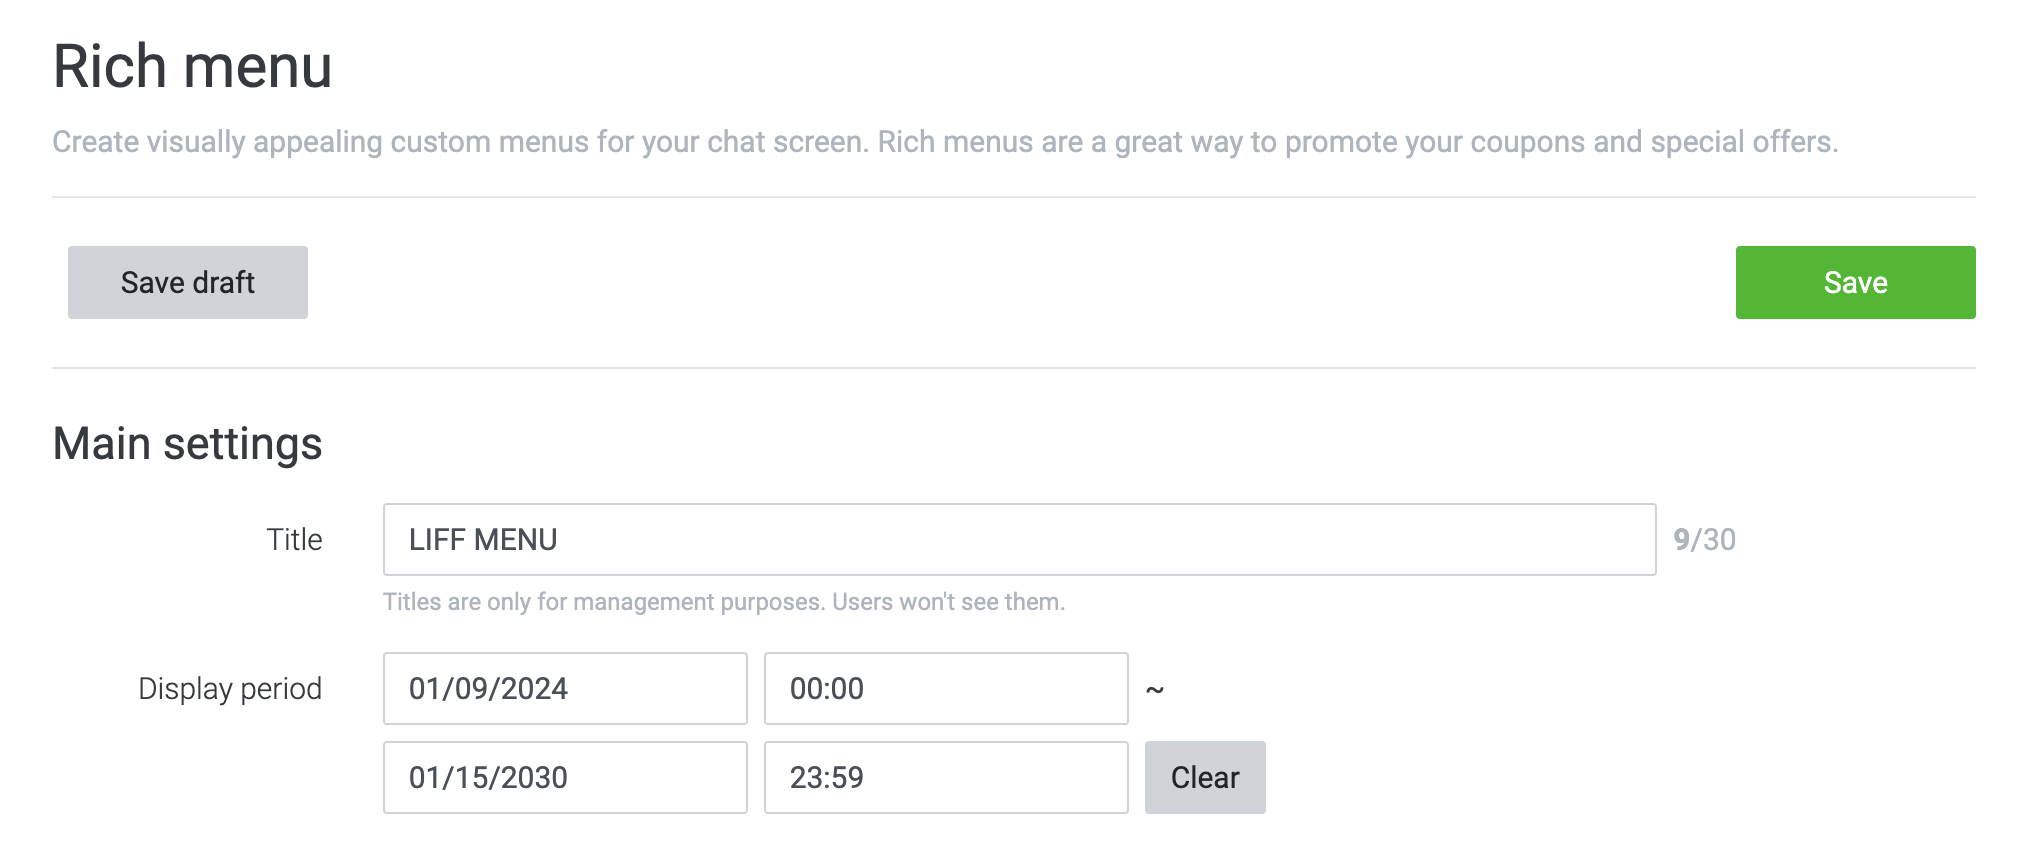Click the green Save button

coord(1854,282)
